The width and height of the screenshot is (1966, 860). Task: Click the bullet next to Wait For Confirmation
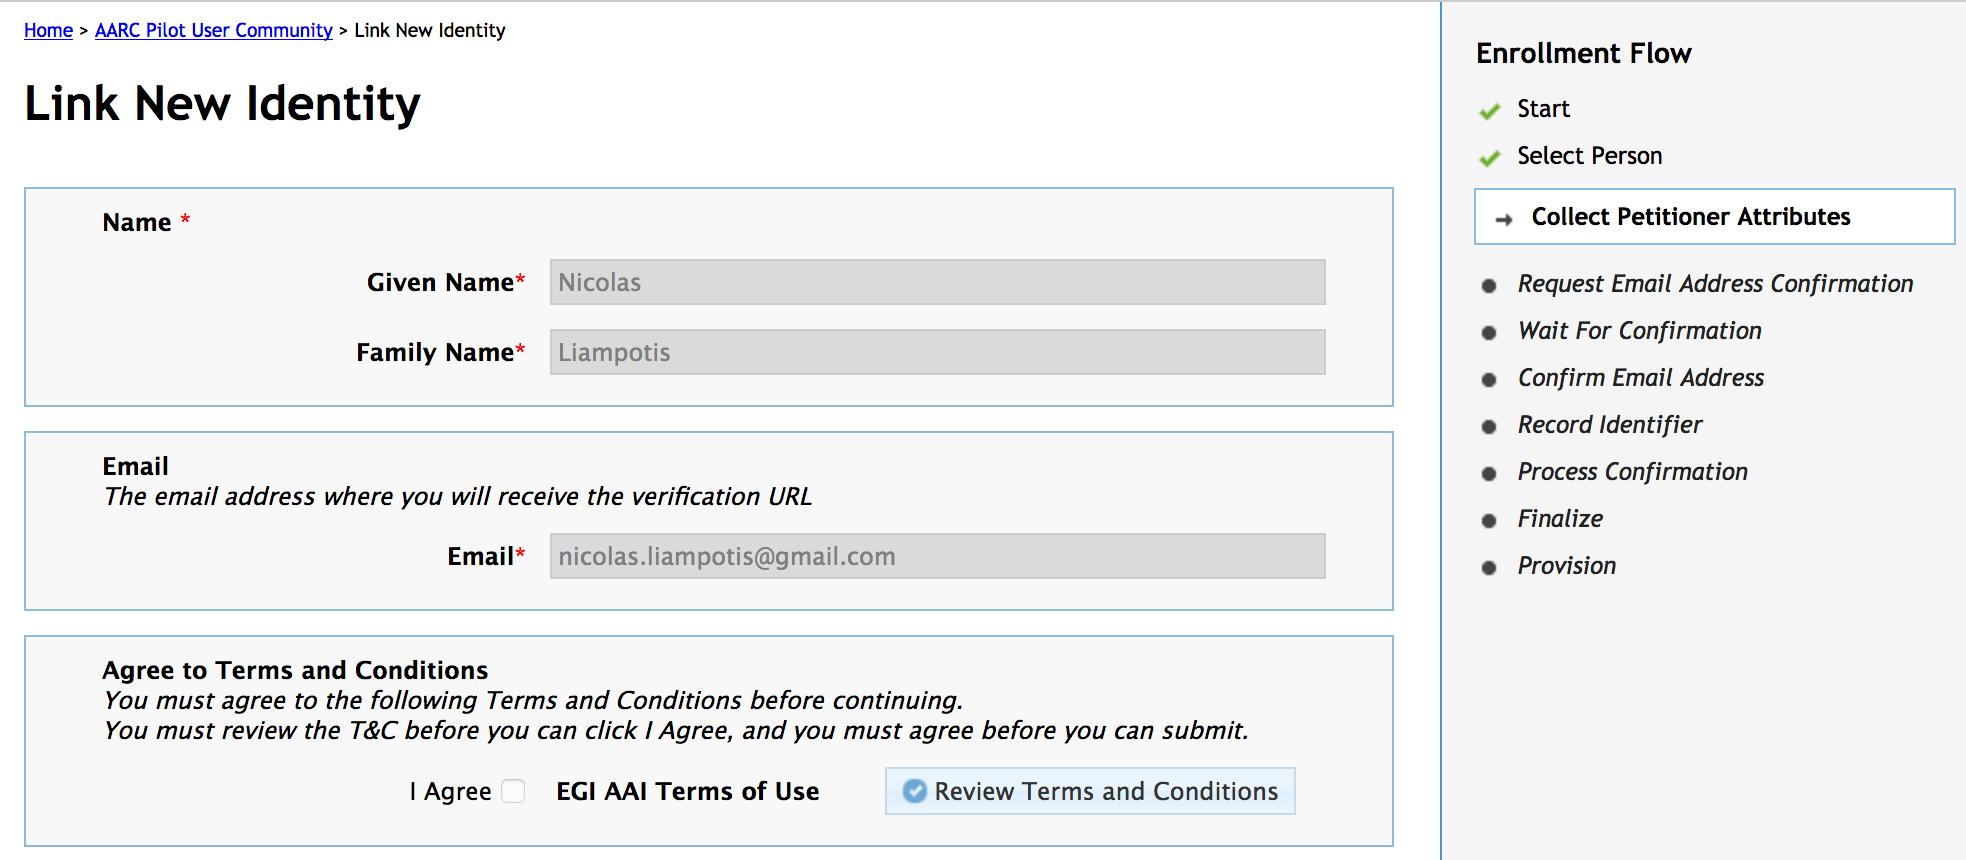pyautogui.click(x=1489, y=333)
